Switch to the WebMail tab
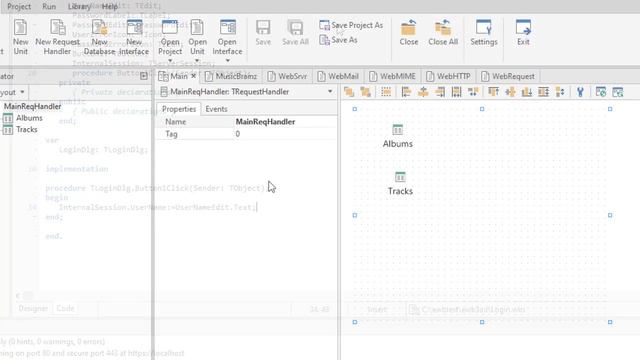Screen dimensions: 640x360 click(338, 76)
